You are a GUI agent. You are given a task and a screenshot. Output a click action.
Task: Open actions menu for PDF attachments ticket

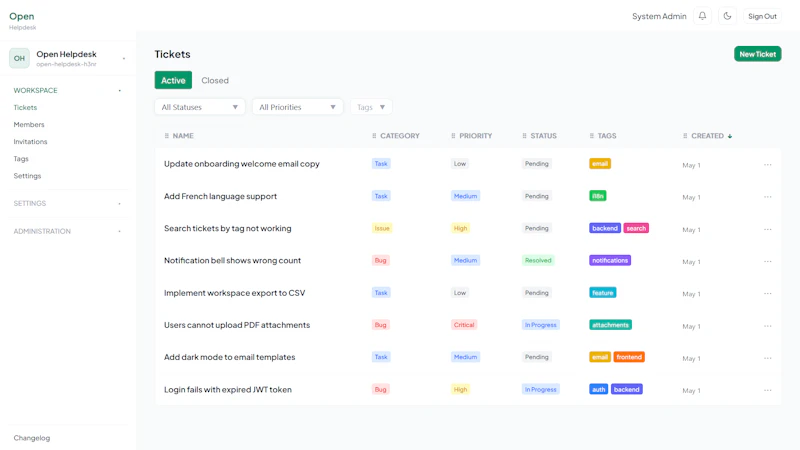768,326
